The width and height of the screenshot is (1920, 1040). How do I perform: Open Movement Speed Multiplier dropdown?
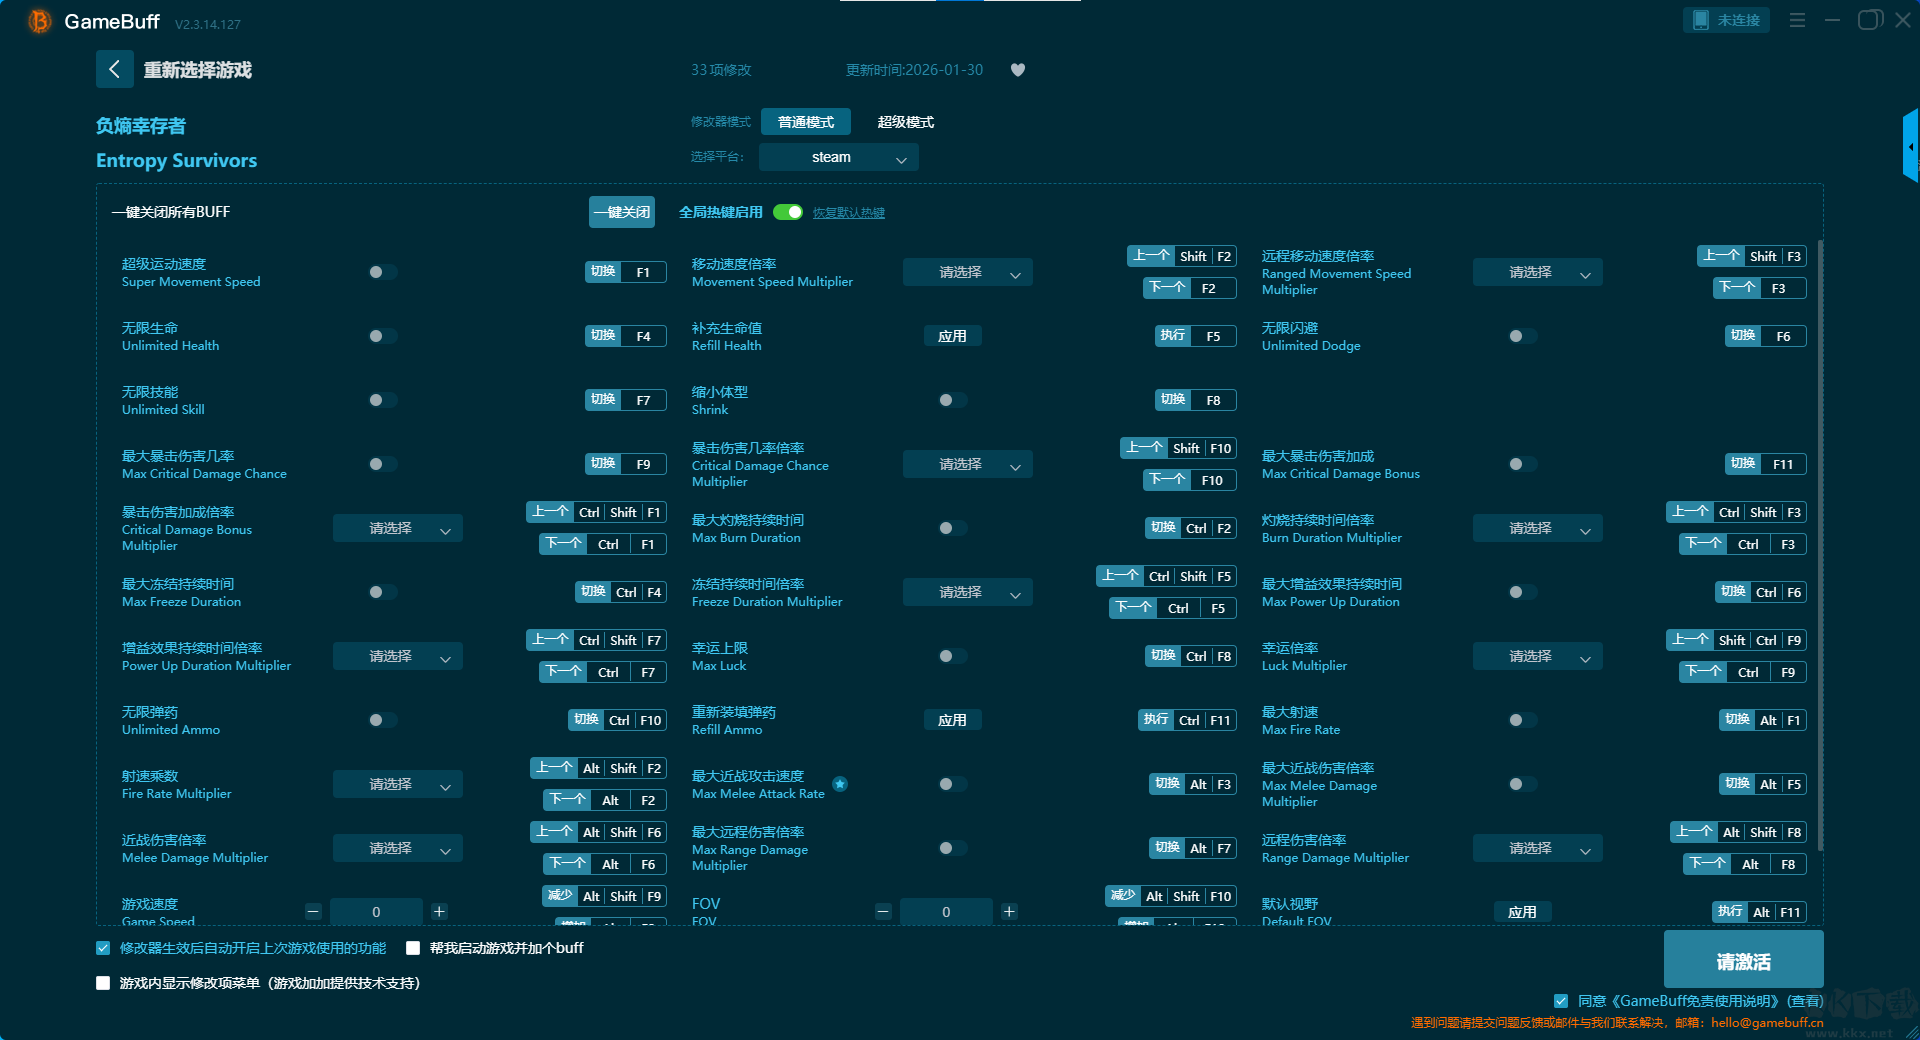(x=967, y=272)
